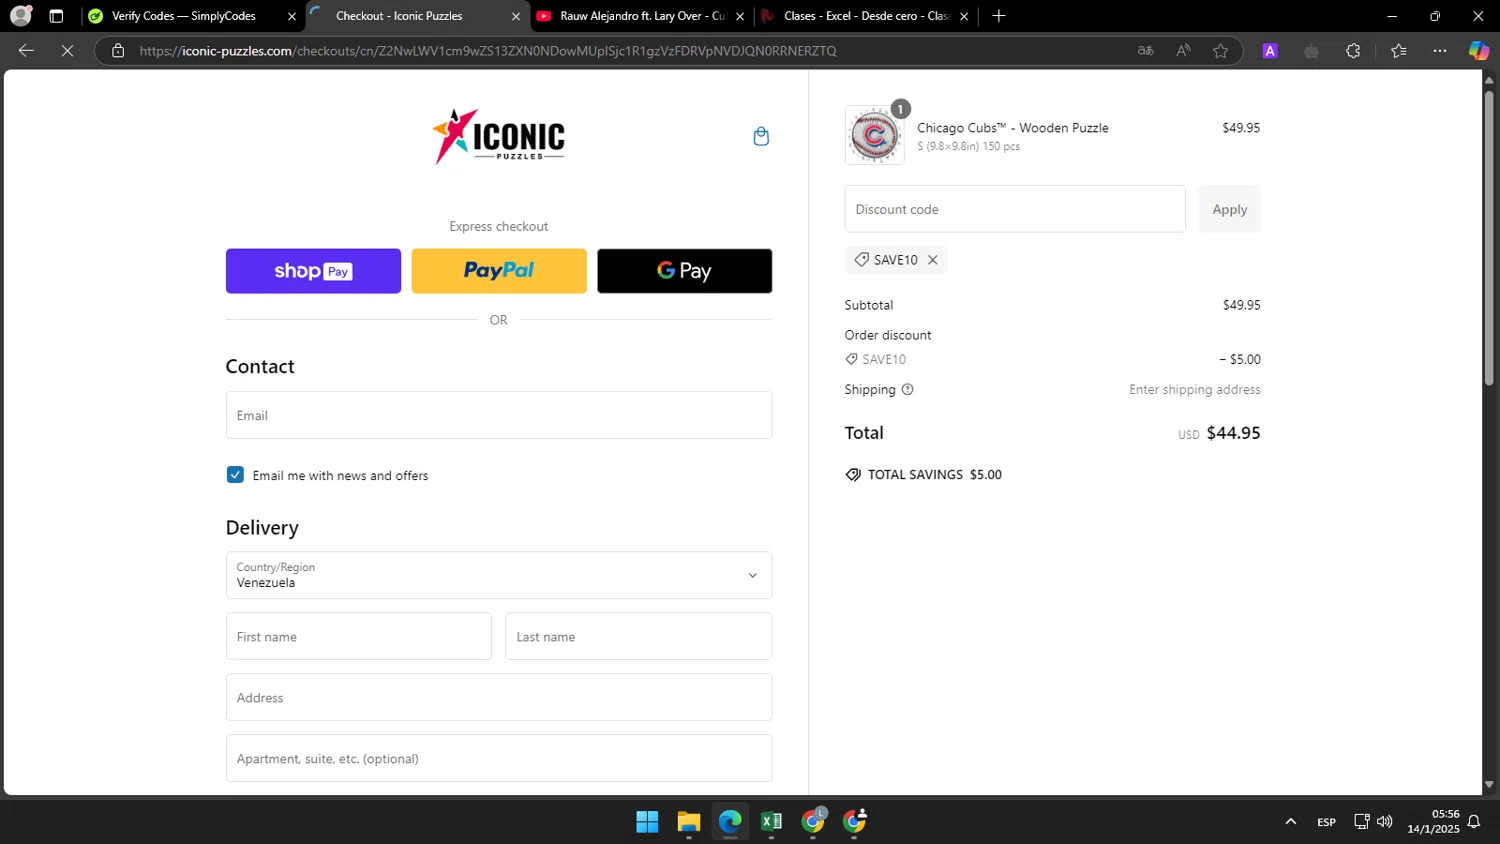Open shipping info help icon
Screen dimensions: 1500x844
(907, 390)
